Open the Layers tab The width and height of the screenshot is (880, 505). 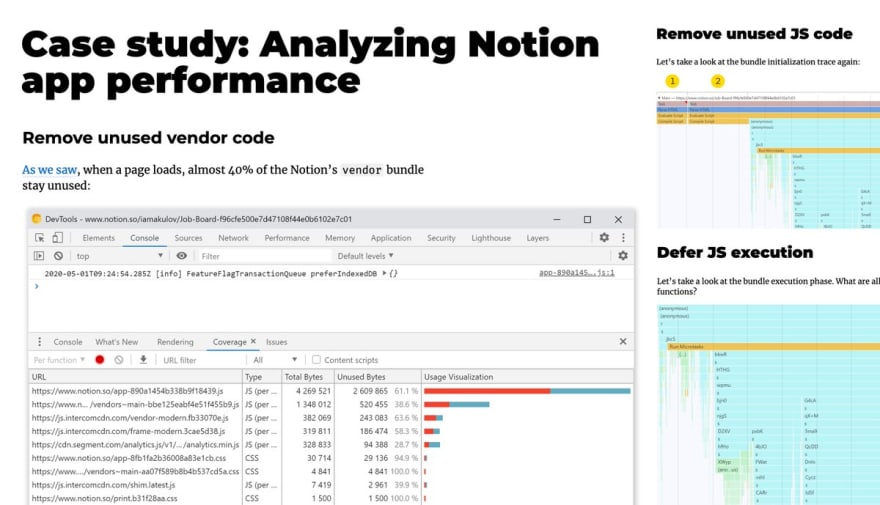[x=538, y=238]
